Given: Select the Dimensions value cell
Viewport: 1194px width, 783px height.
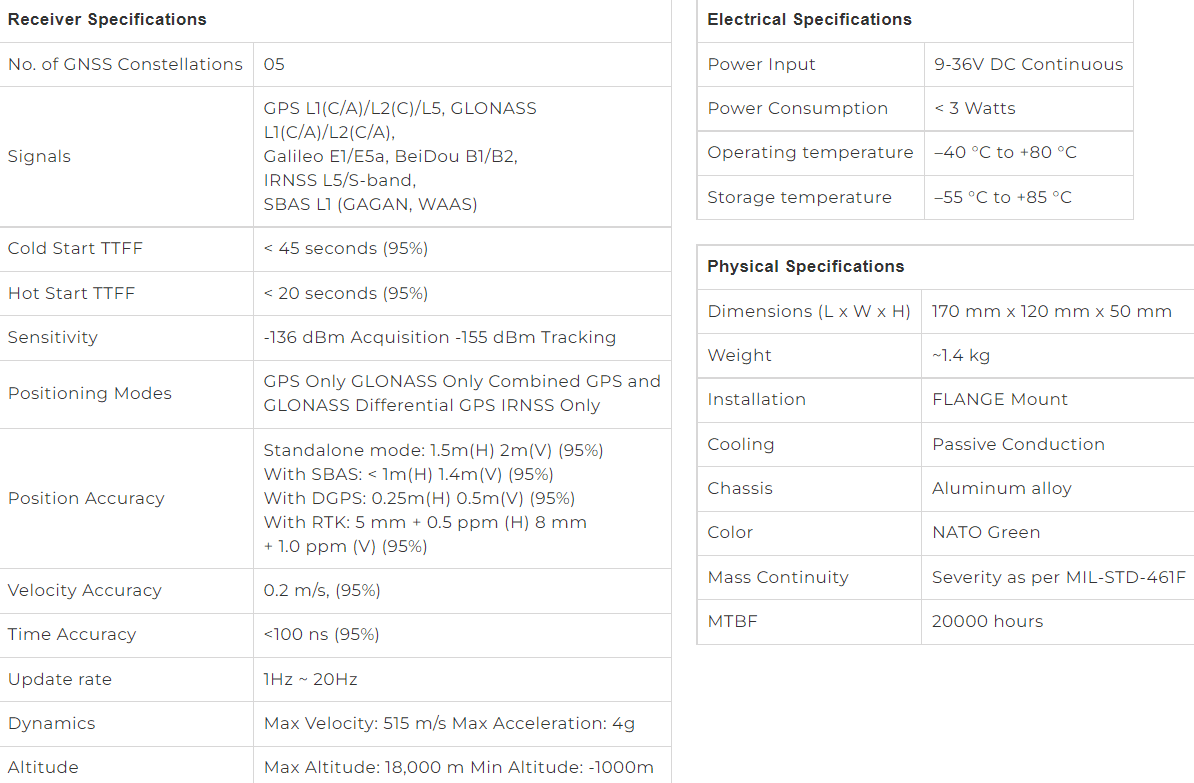Looking at the screenshot, I should [x=1057, y=312].
